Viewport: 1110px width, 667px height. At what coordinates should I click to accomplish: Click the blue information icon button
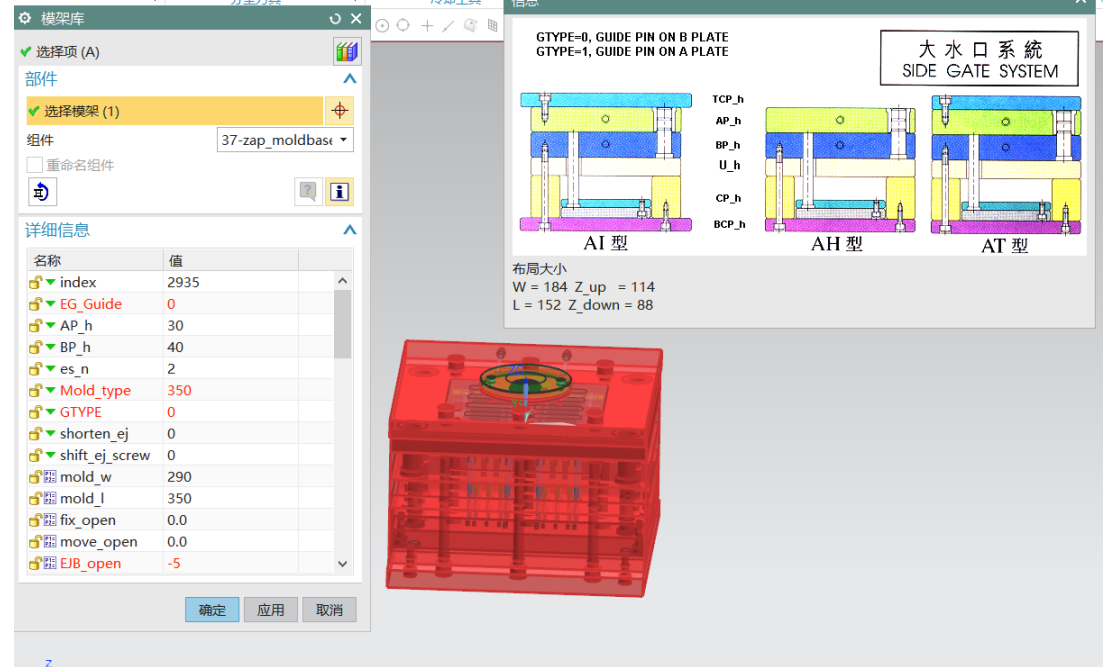(340, 192)
